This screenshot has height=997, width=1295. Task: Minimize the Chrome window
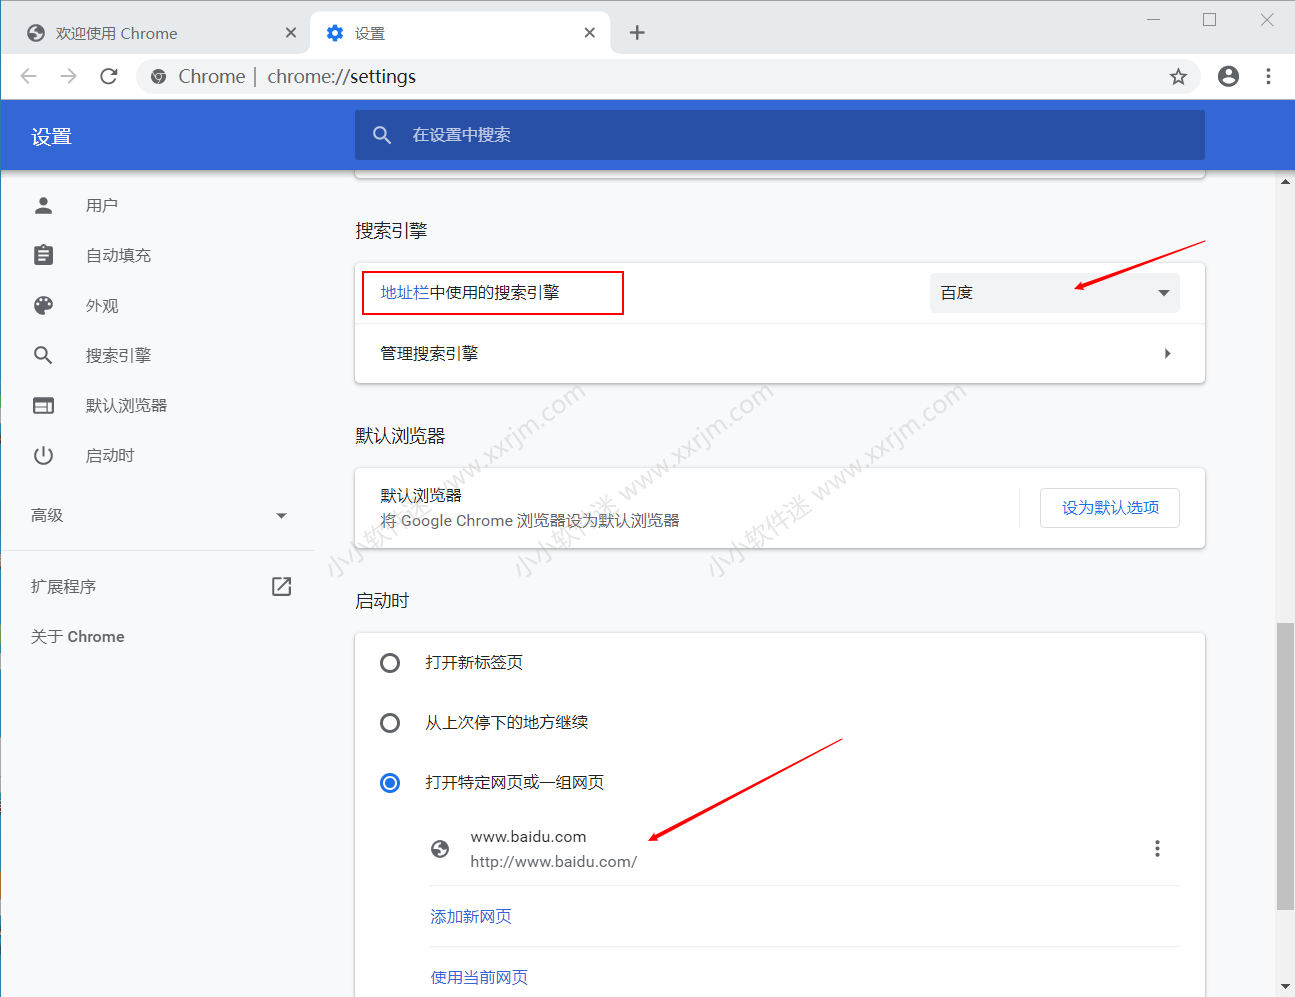click(x=1153, y=19)
